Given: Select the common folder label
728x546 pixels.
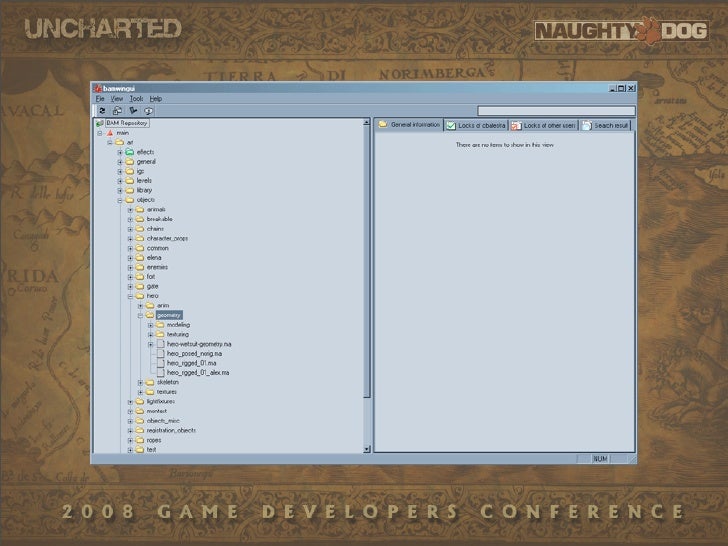Looking at the screenshot, I should pyautogui.click(x=157, y=248).
